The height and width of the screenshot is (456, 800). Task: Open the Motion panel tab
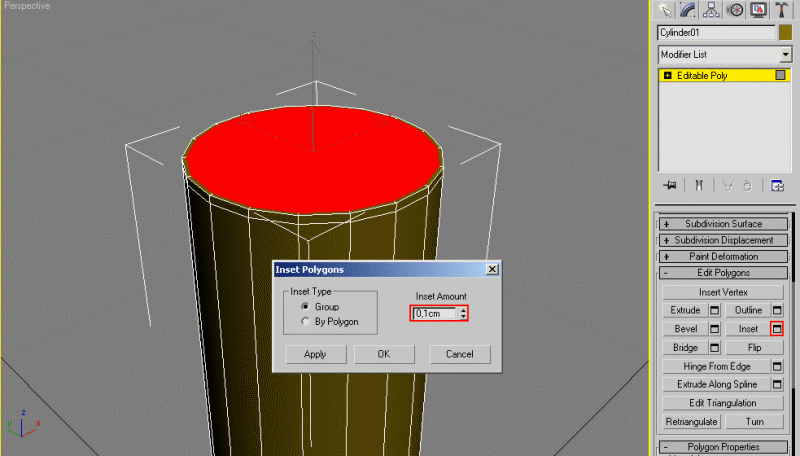[x=735, y=10]
